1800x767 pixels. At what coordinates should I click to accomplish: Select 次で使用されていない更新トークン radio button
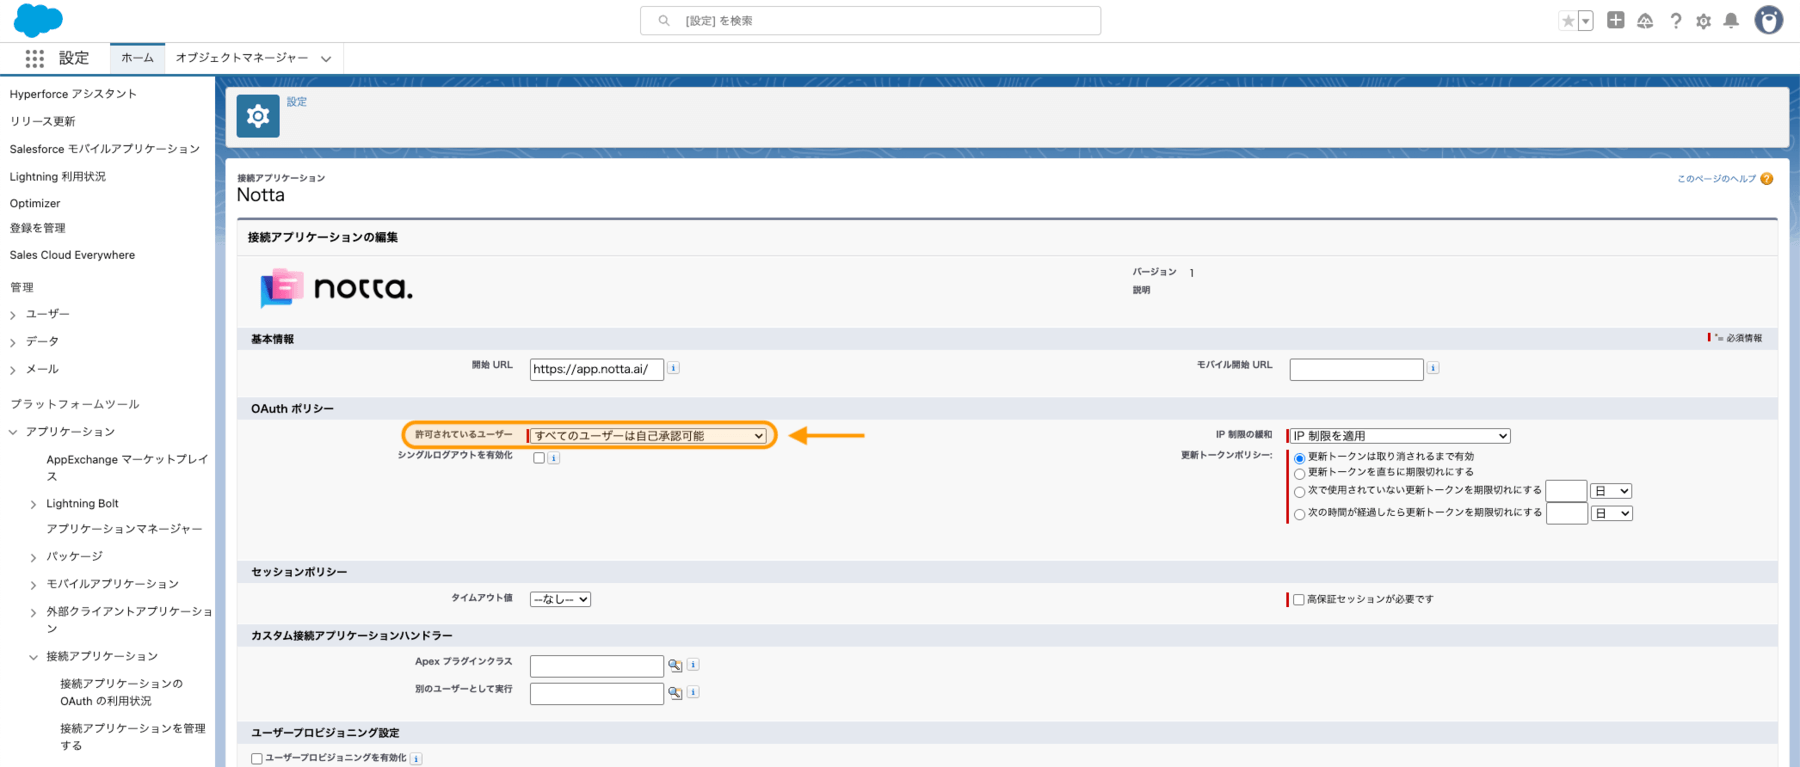[x=1299, y=492]
